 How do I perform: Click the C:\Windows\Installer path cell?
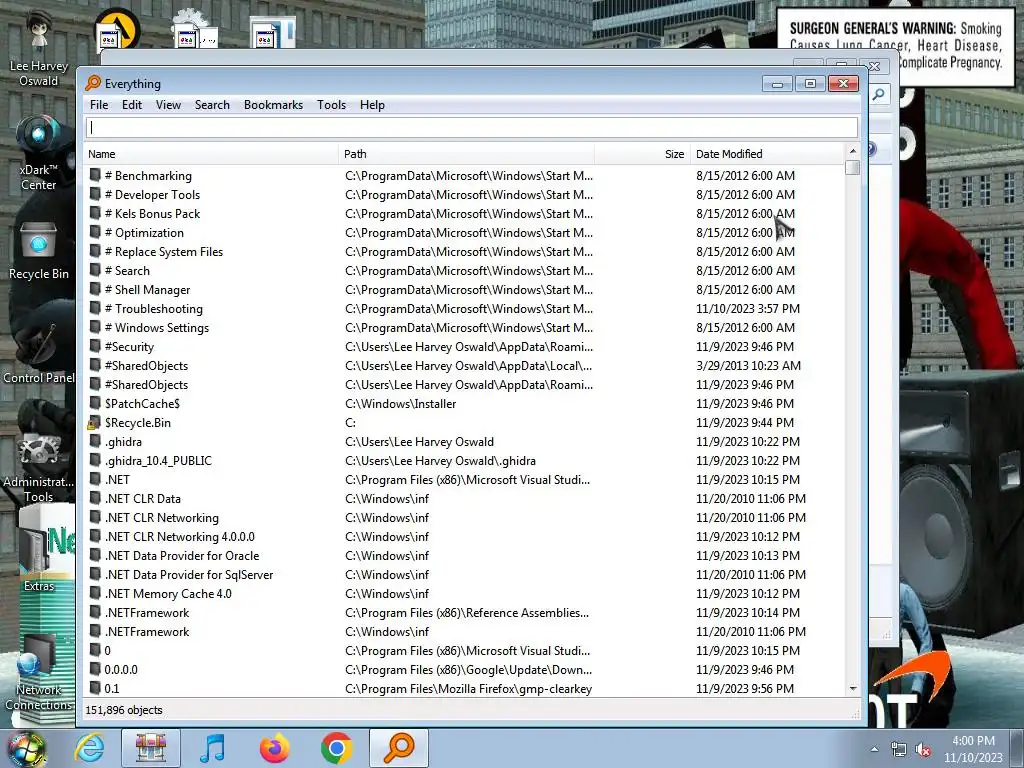(x=400, y=404)
